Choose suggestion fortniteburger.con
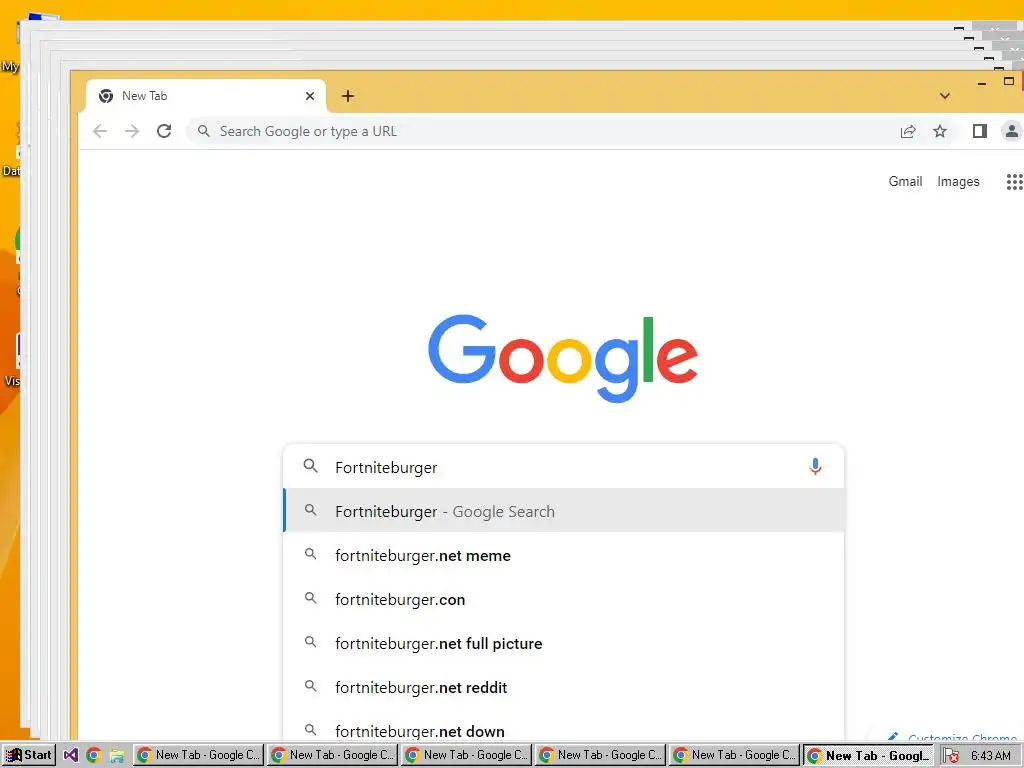 [x=564, y=599]
